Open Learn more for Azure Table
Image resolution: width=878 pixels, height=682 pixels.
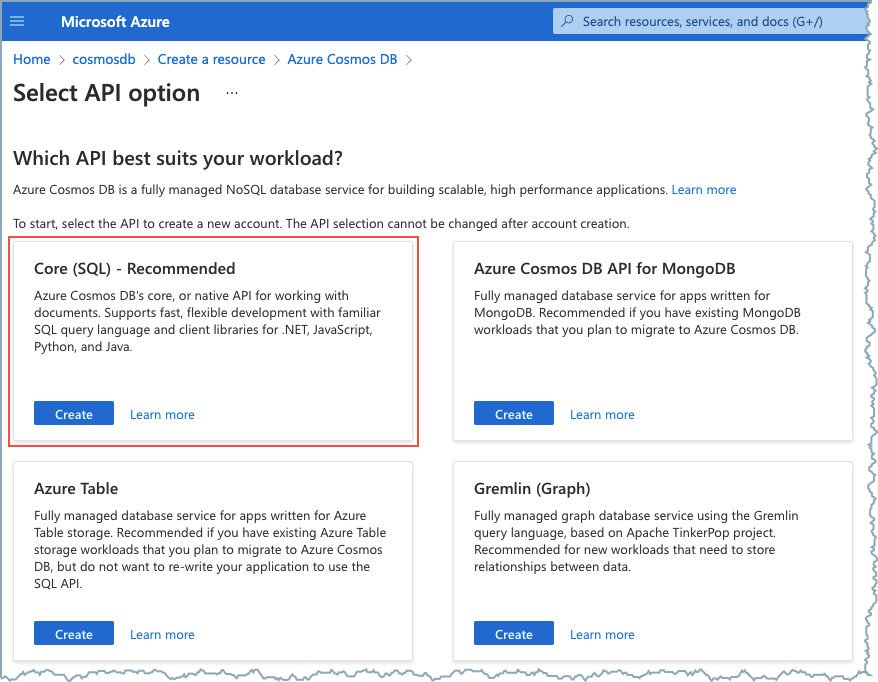point(162,634)
